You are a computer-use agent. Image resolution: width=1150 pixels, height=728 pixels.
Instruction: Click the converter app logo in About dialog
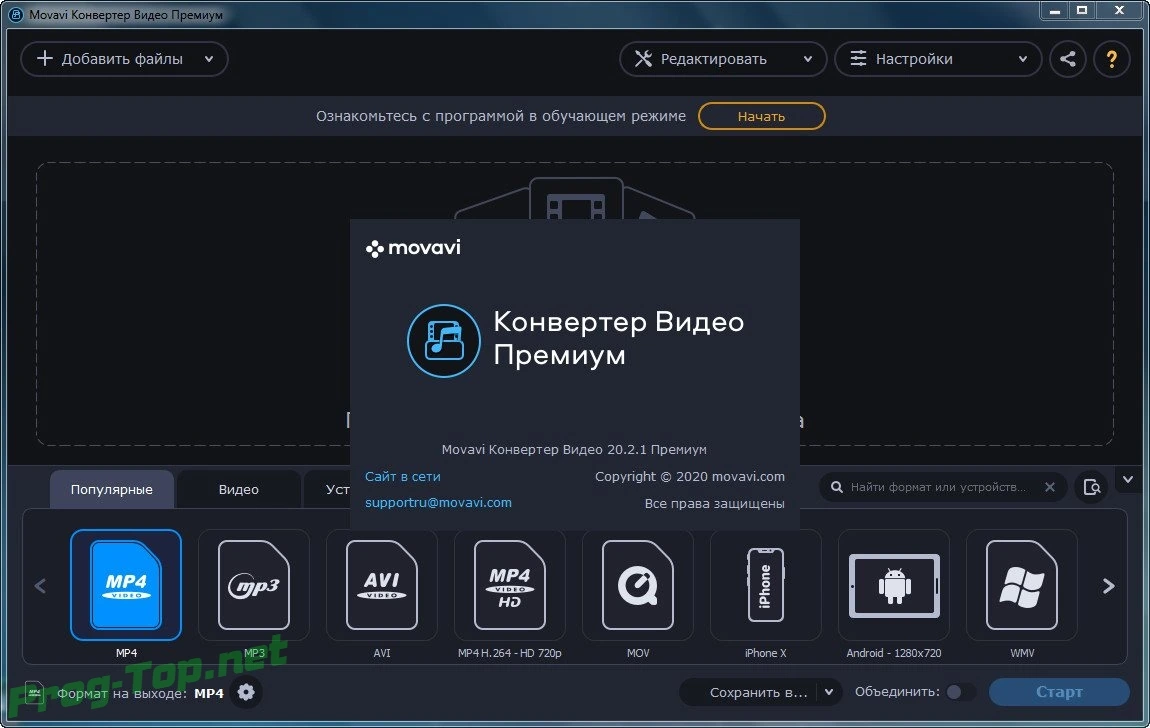tap(444, 341)
